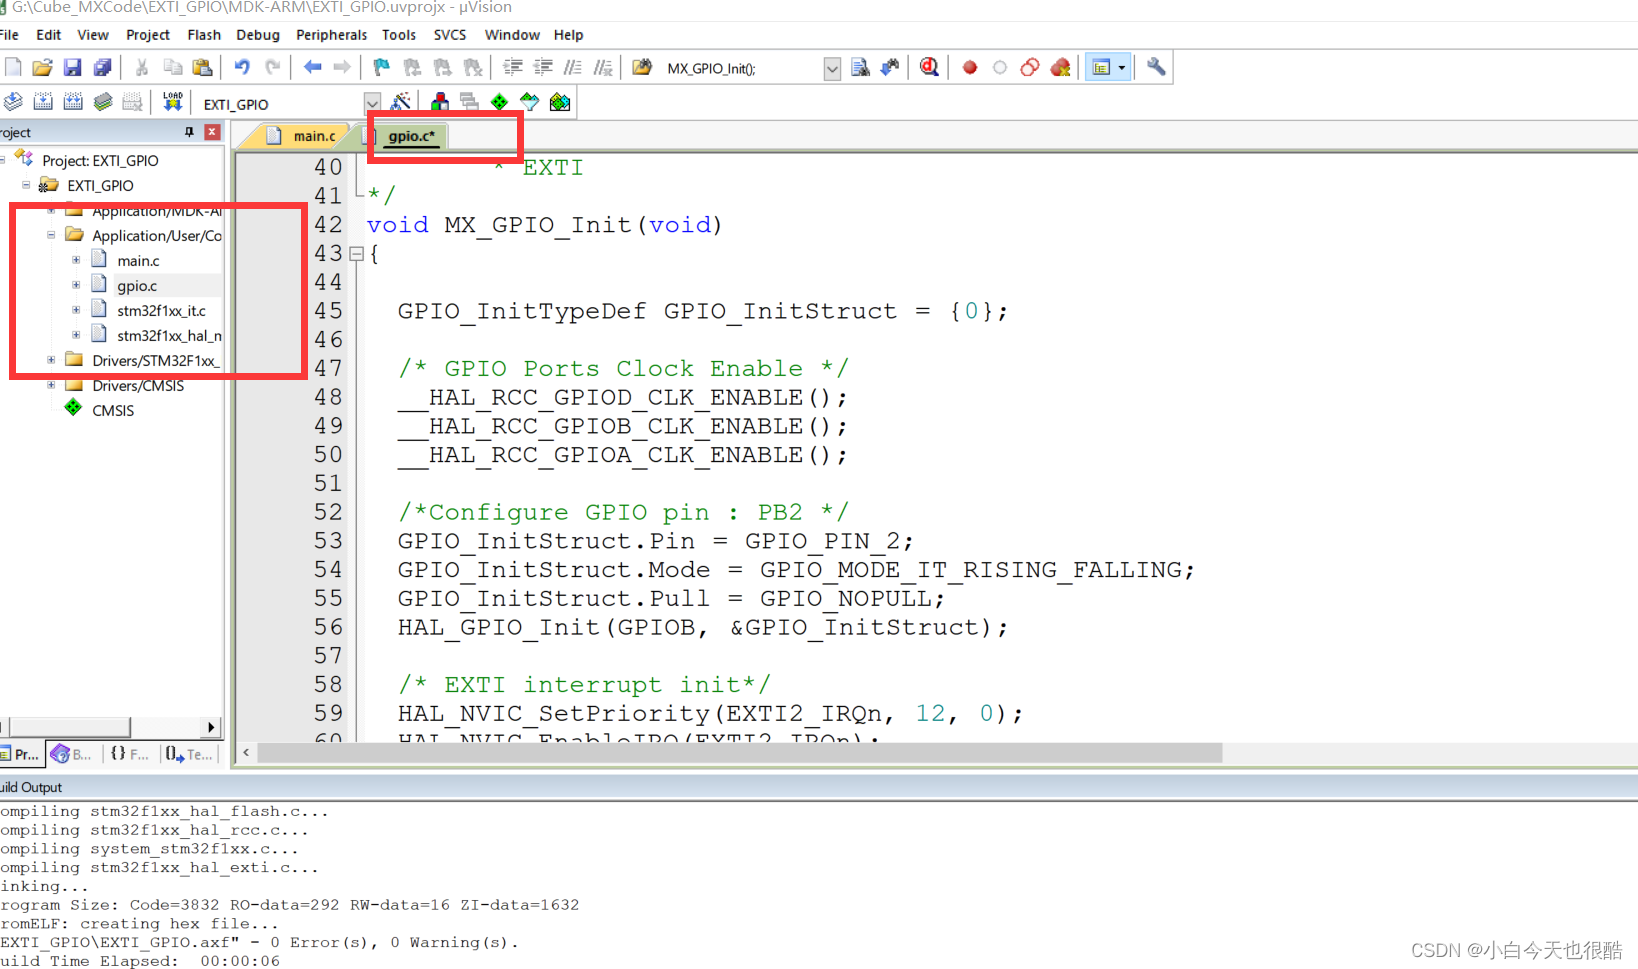The height and width of the screenshot is (969, 1638).
Task: Start a debug session
Action: click(928, 67)
